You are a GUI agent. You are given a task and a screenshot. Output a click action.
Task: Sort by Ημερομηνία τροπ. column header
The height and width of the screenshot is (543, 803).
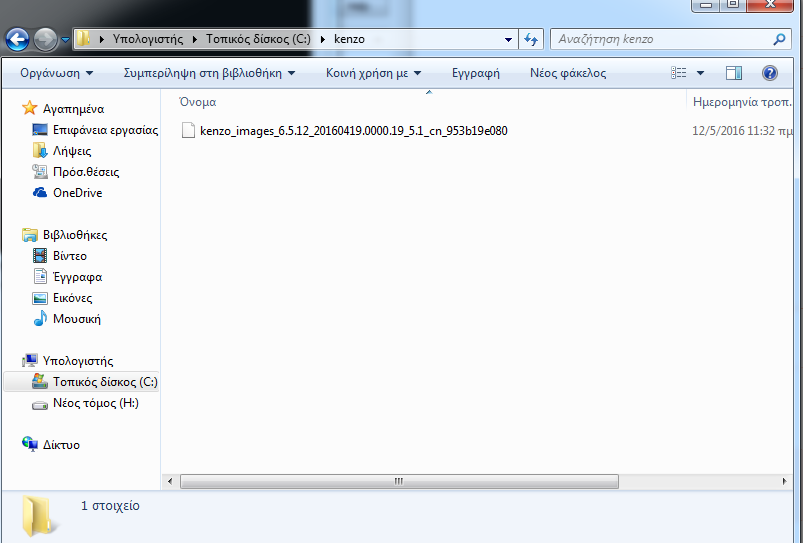pyautogui.click(x=742, y=102)
